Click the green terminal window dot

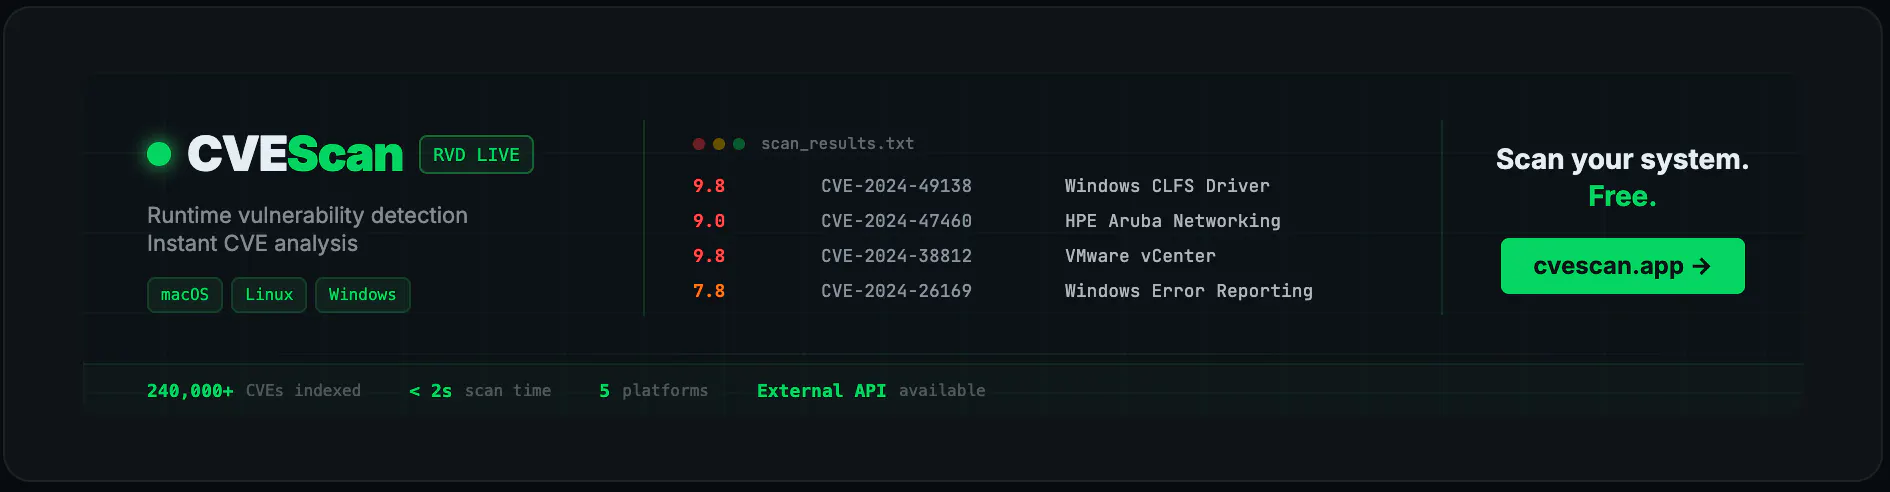[x=739, y=144]
